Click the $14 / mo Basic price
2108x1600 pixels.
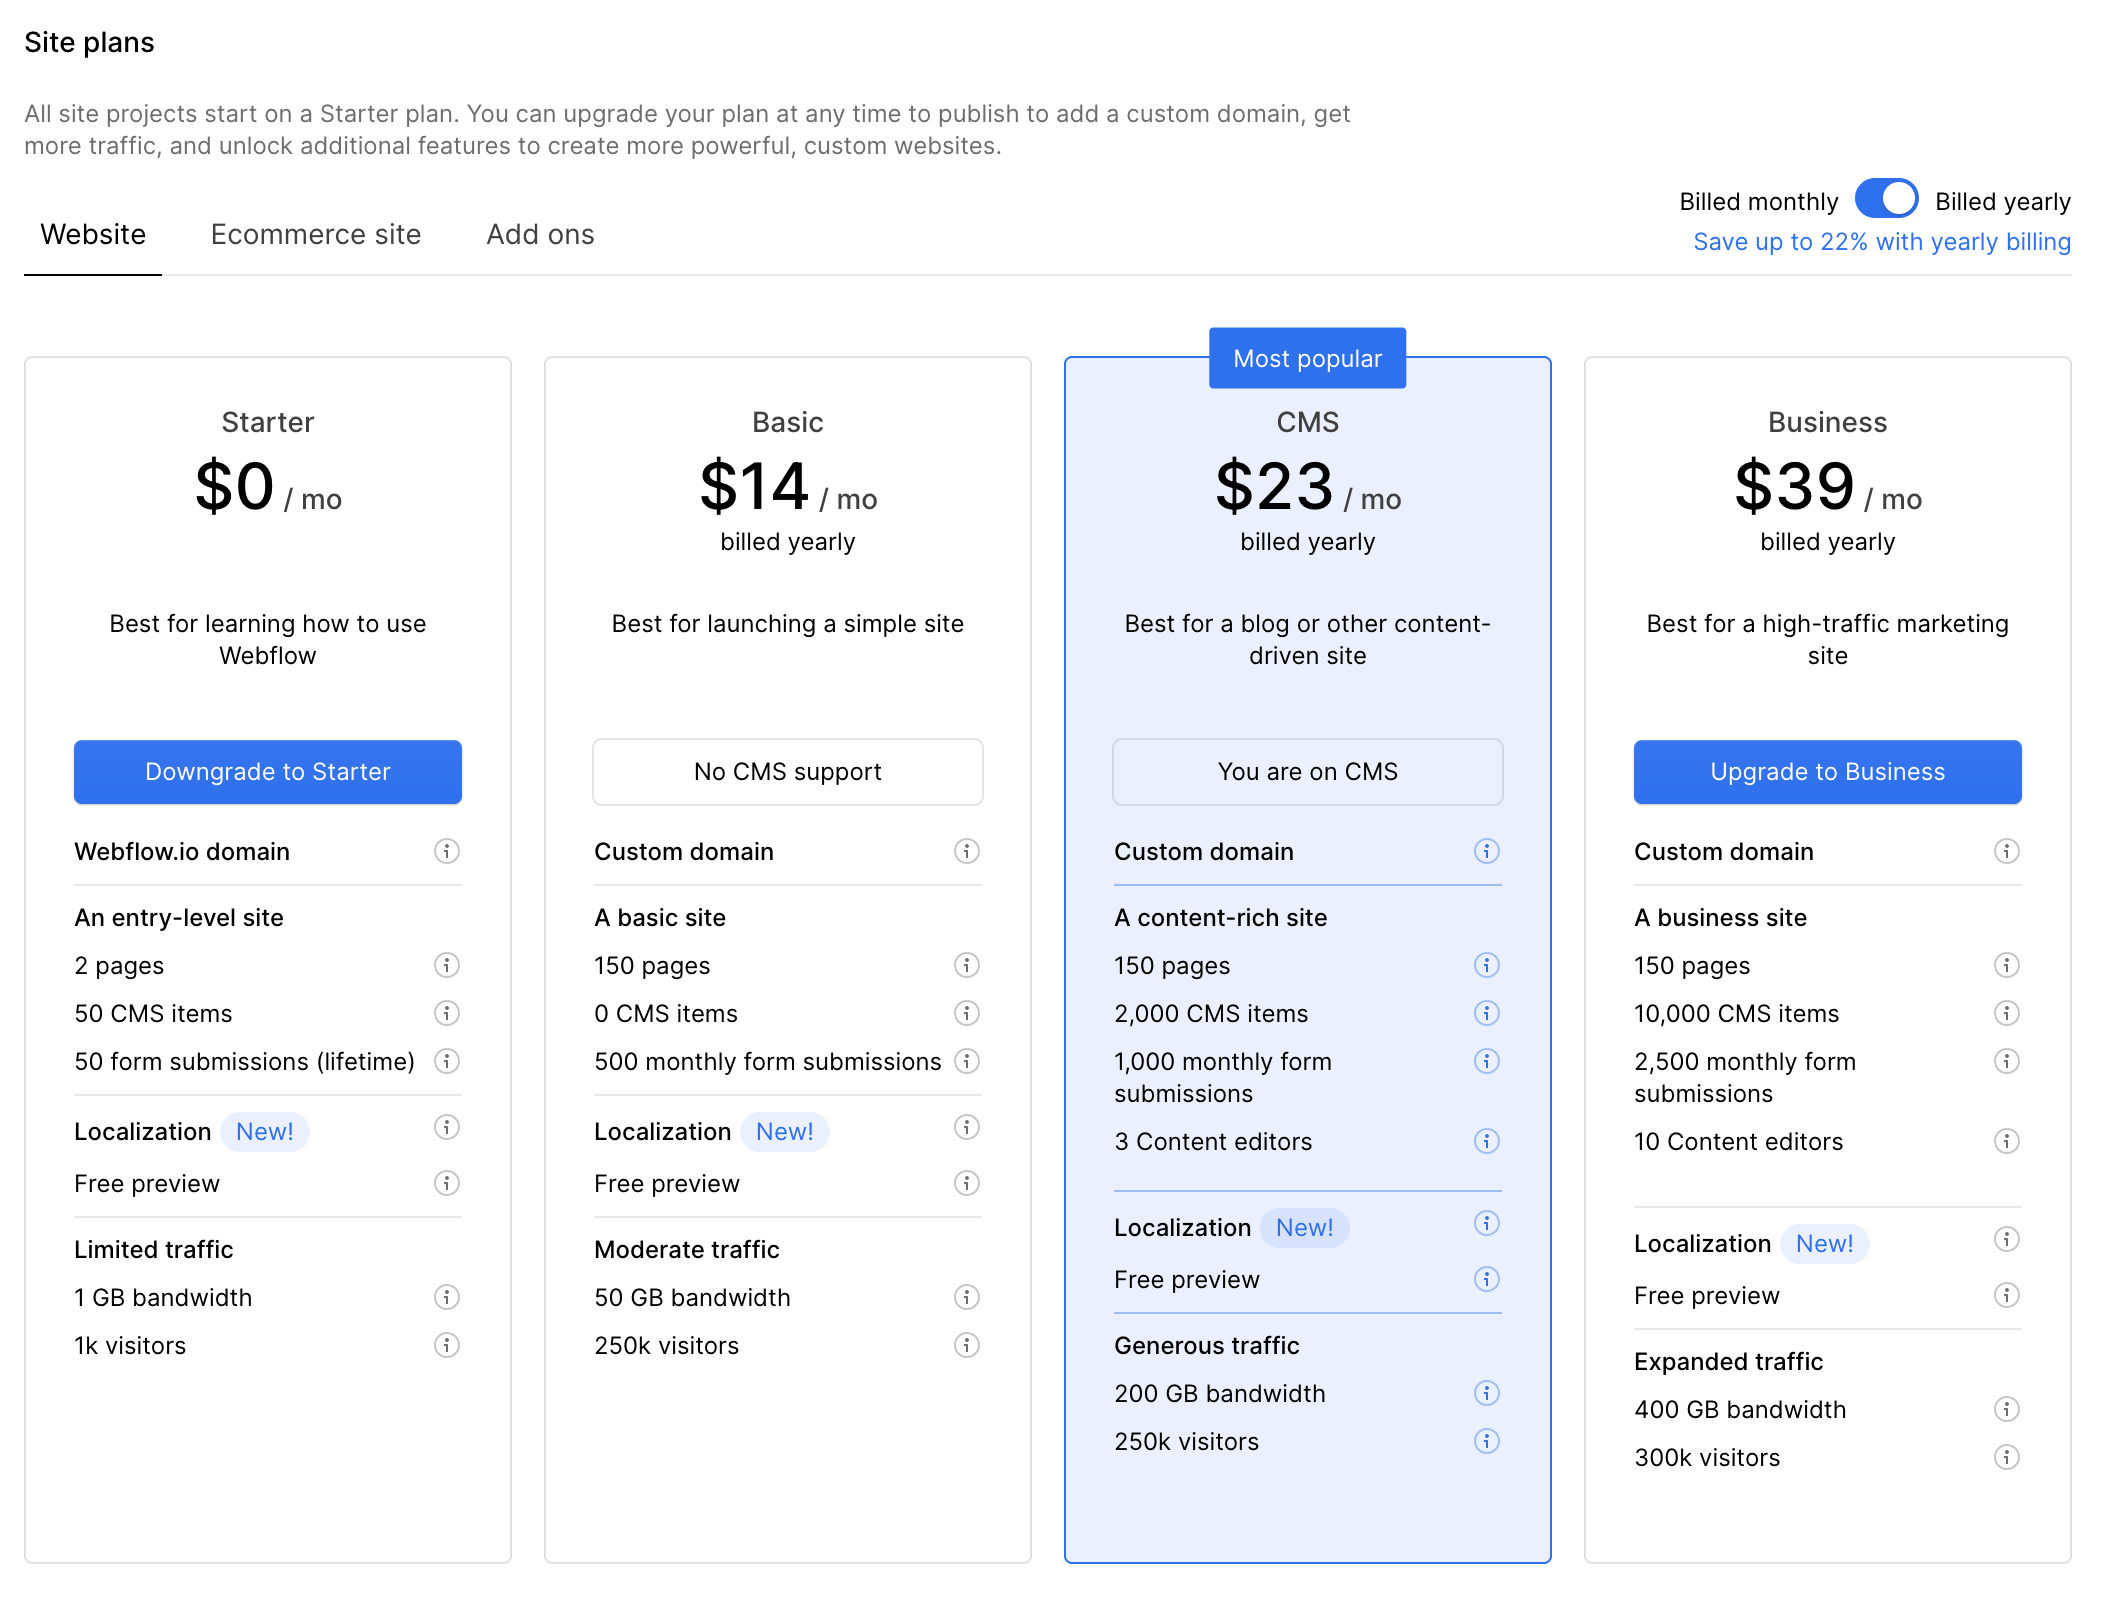pos(788,487)
